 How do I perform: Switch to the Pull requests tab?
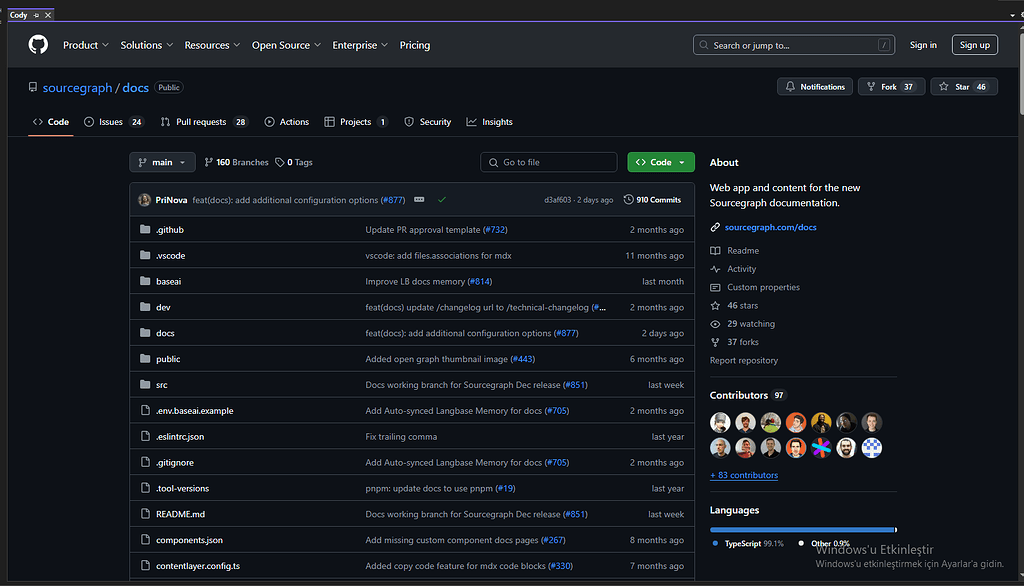201,122
